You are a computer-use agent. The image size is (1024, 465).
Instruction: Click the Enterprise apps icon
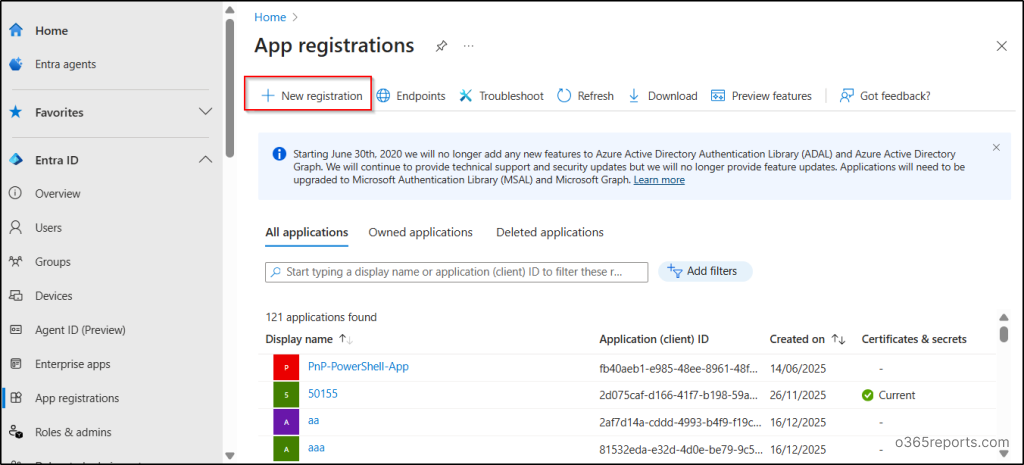[16, 364]
